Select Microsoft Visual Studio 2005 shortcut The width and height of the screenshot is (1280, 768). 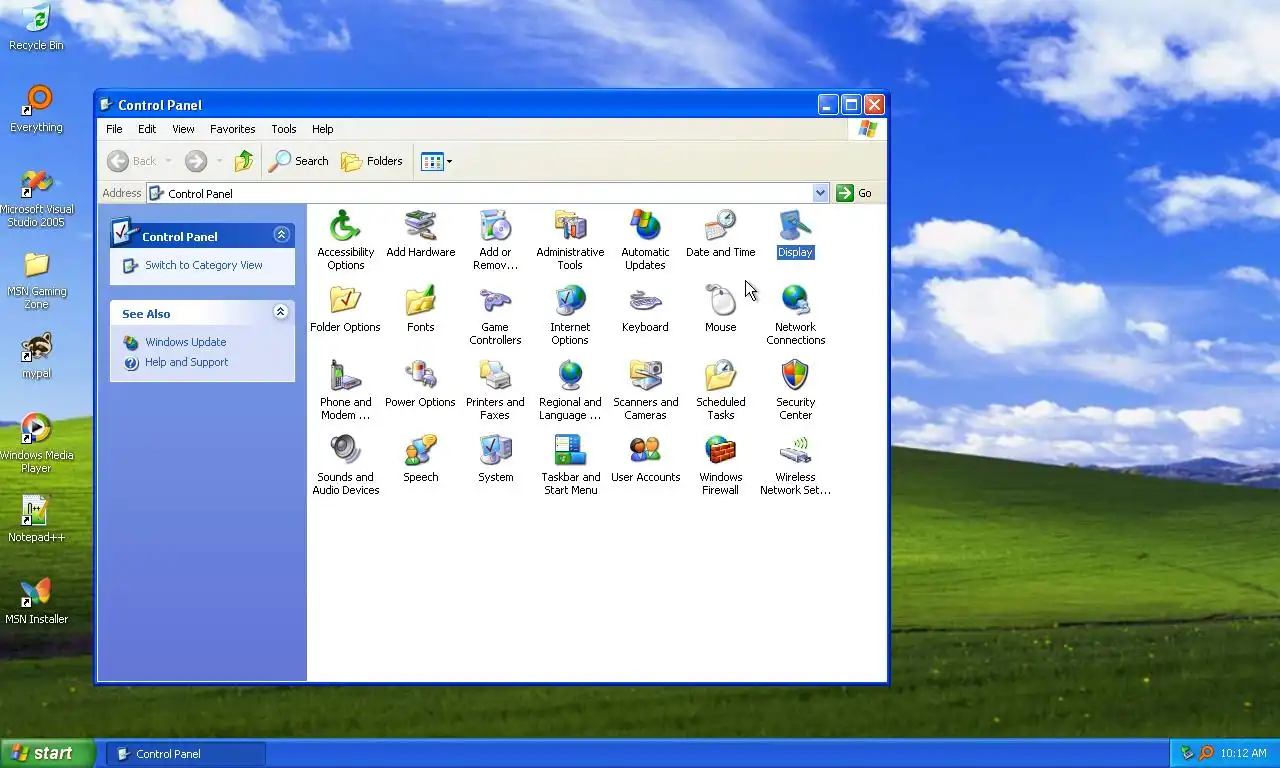click(36, 198)
